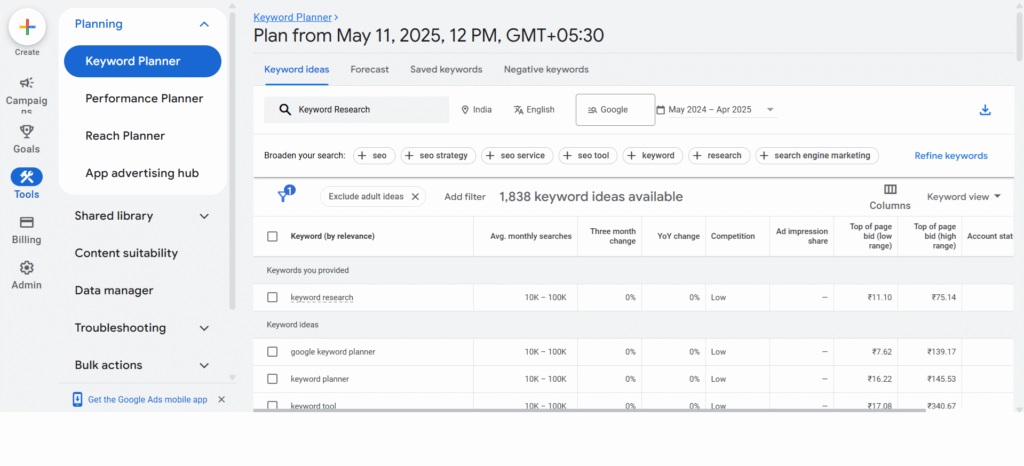Click the Keyword Research search field
This screenshot has height=466, width=1024.
pyautogui.click(x=356, y=110)
